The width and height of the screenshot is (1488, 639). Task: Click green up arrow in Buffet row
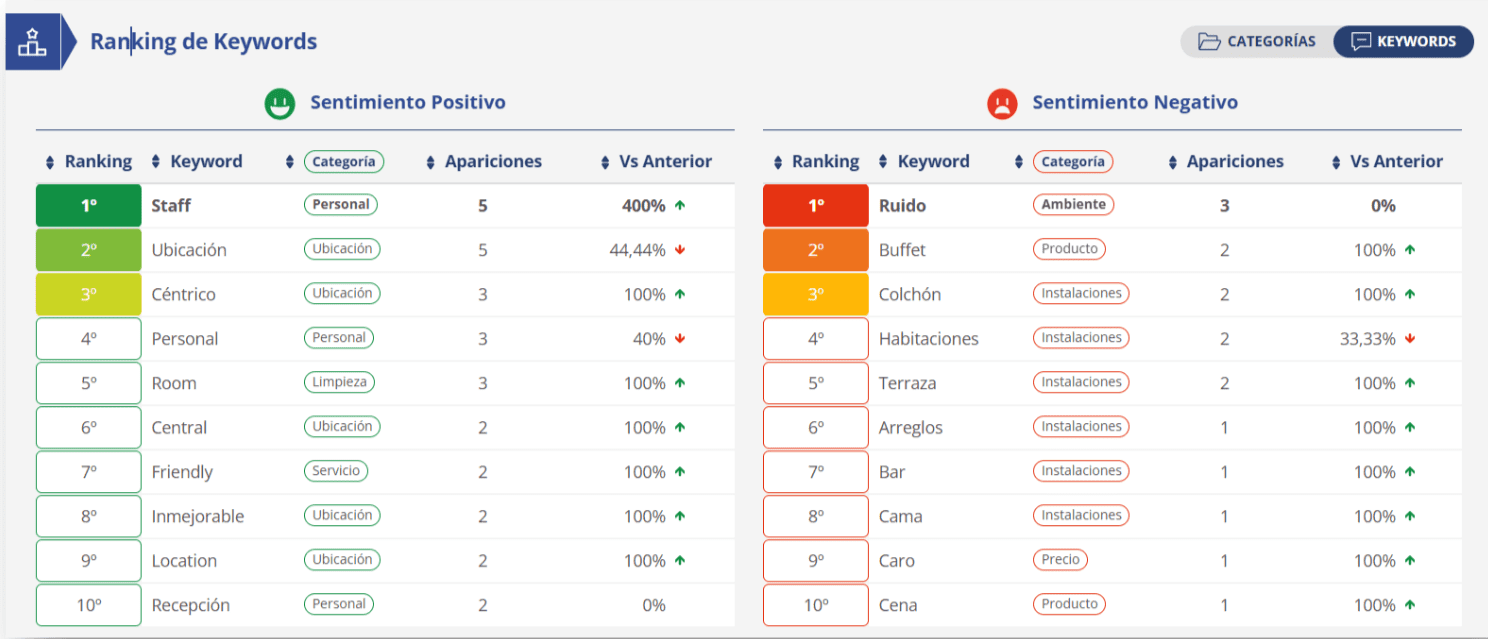click(1410, 250)
